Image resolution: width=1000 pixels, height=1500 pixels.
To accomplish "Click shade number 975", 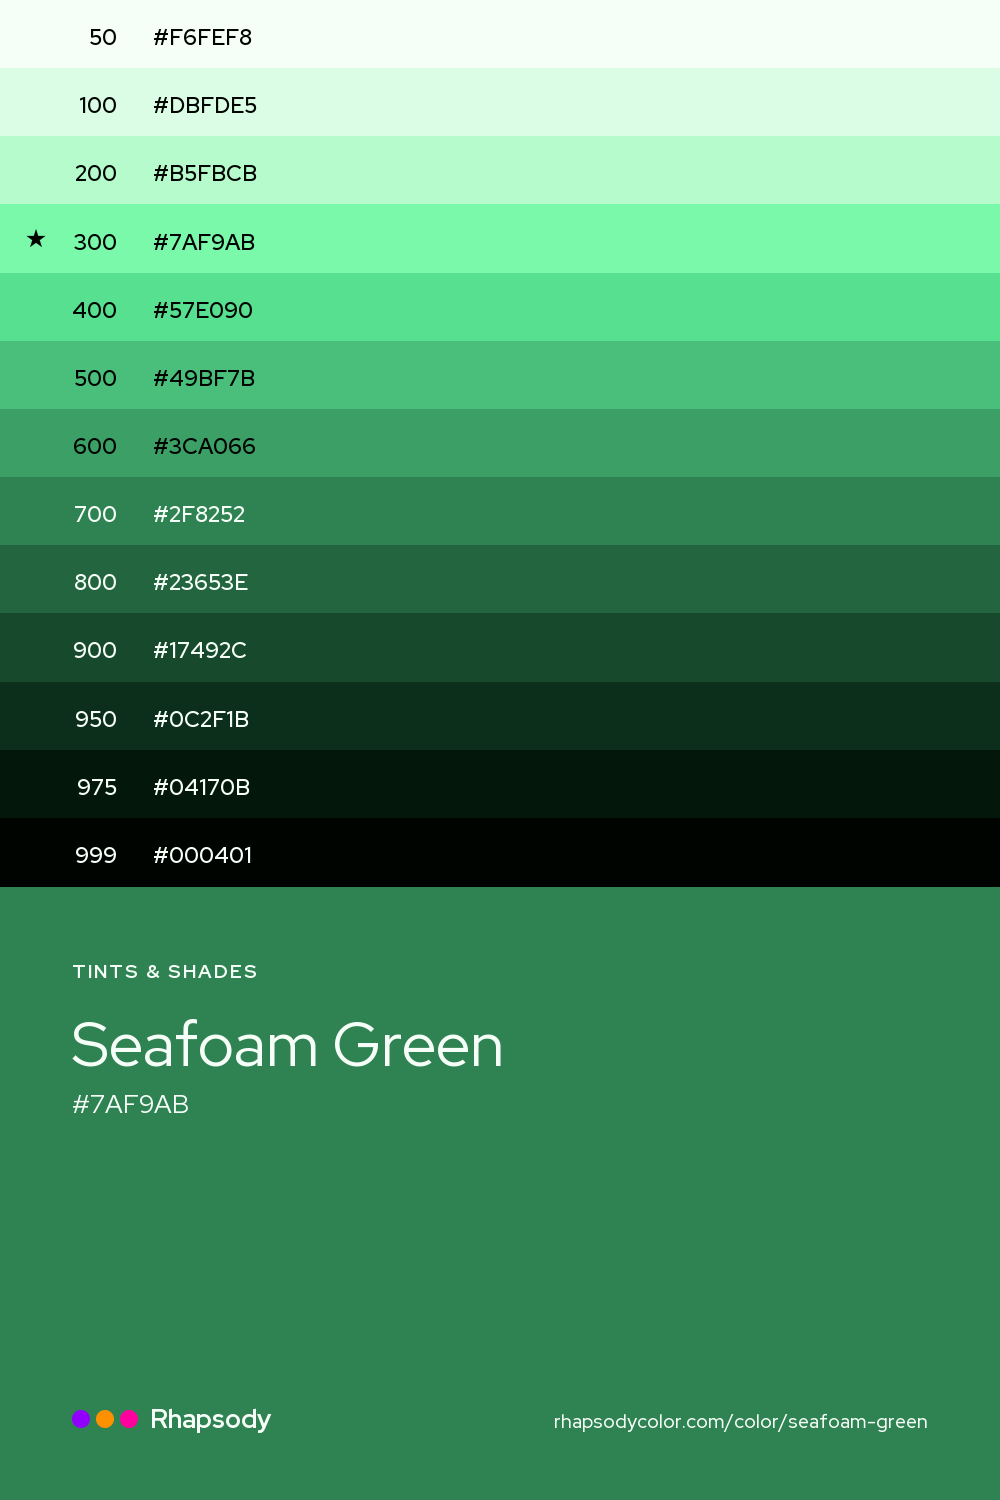I will tap(97, 787).
